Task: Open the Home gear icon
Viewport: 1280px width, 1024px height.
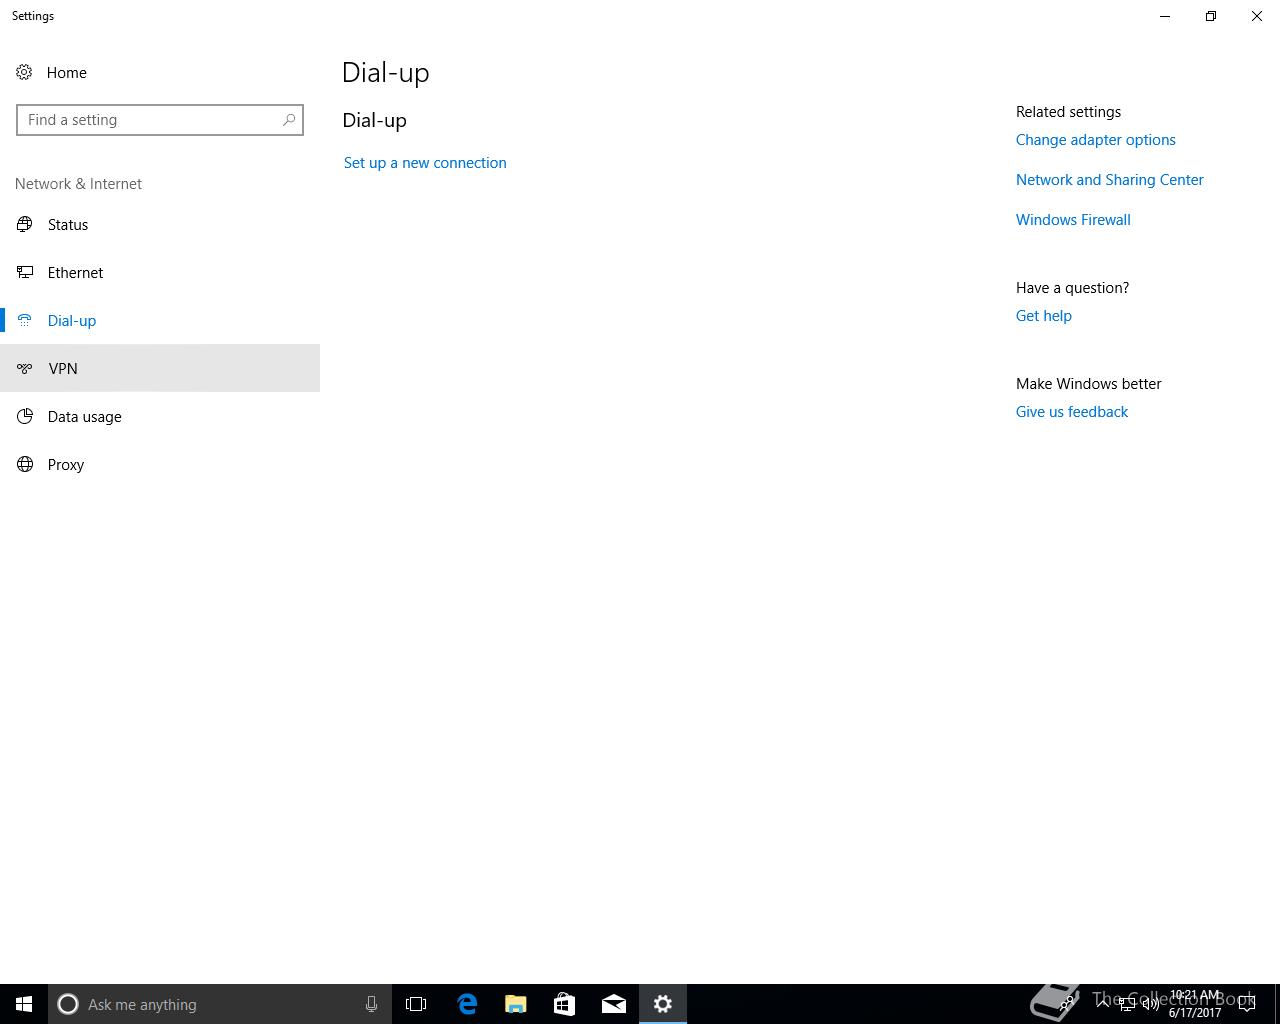Action: [x=24, y=72]
